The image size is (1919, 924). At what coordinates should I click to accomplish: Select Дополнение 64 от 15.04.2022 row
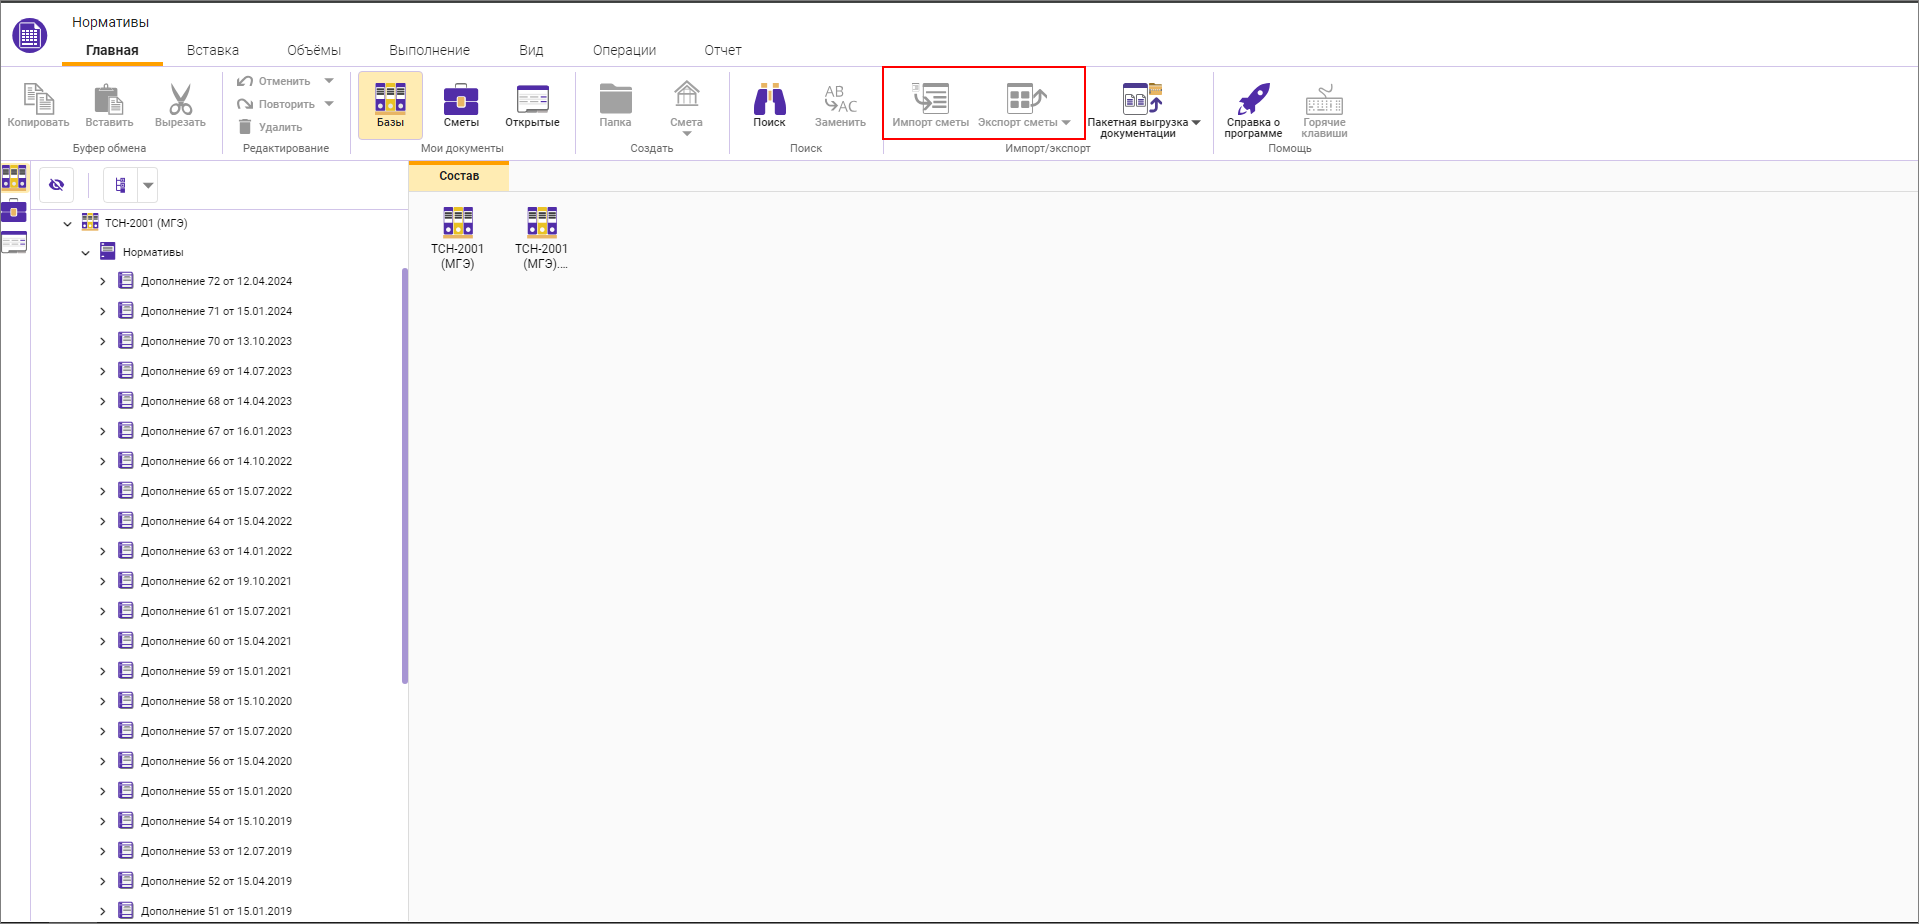pyautogui.click(x=216, y=521)
